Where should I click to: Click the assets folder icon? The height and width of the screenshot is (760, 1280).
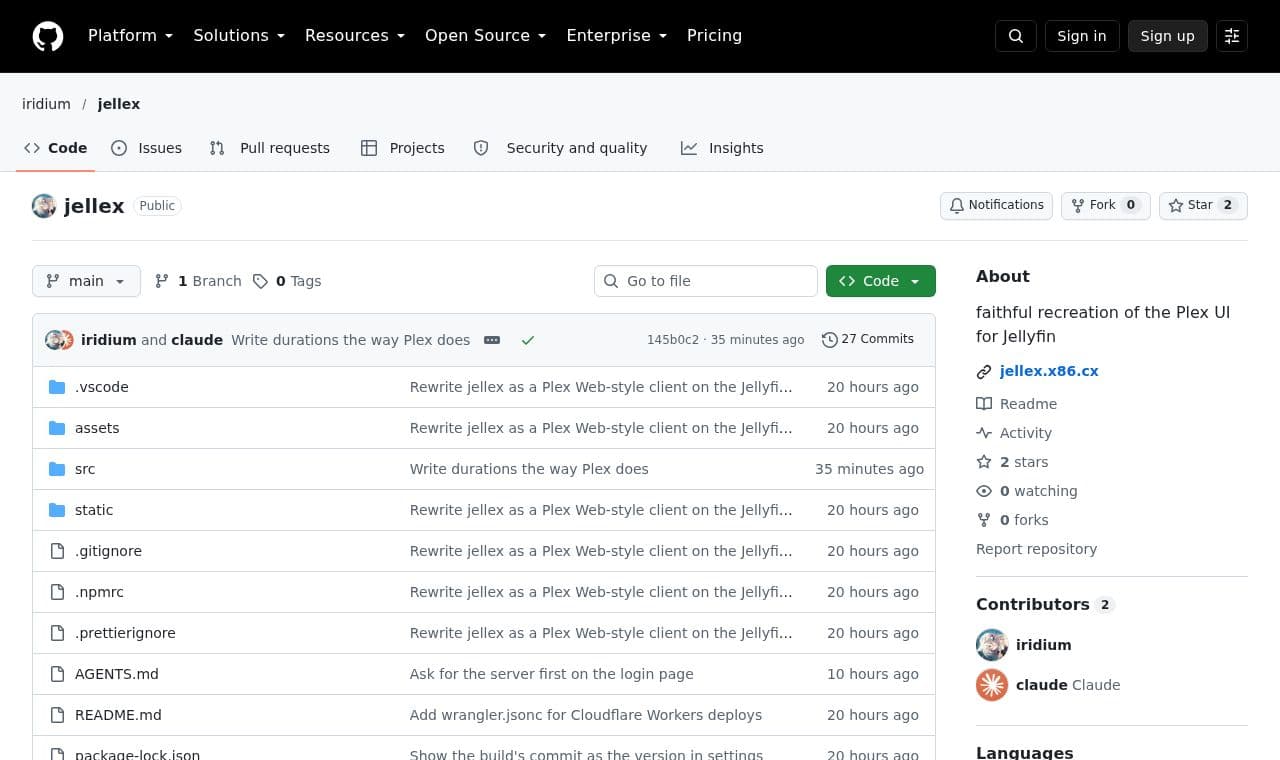57,428
